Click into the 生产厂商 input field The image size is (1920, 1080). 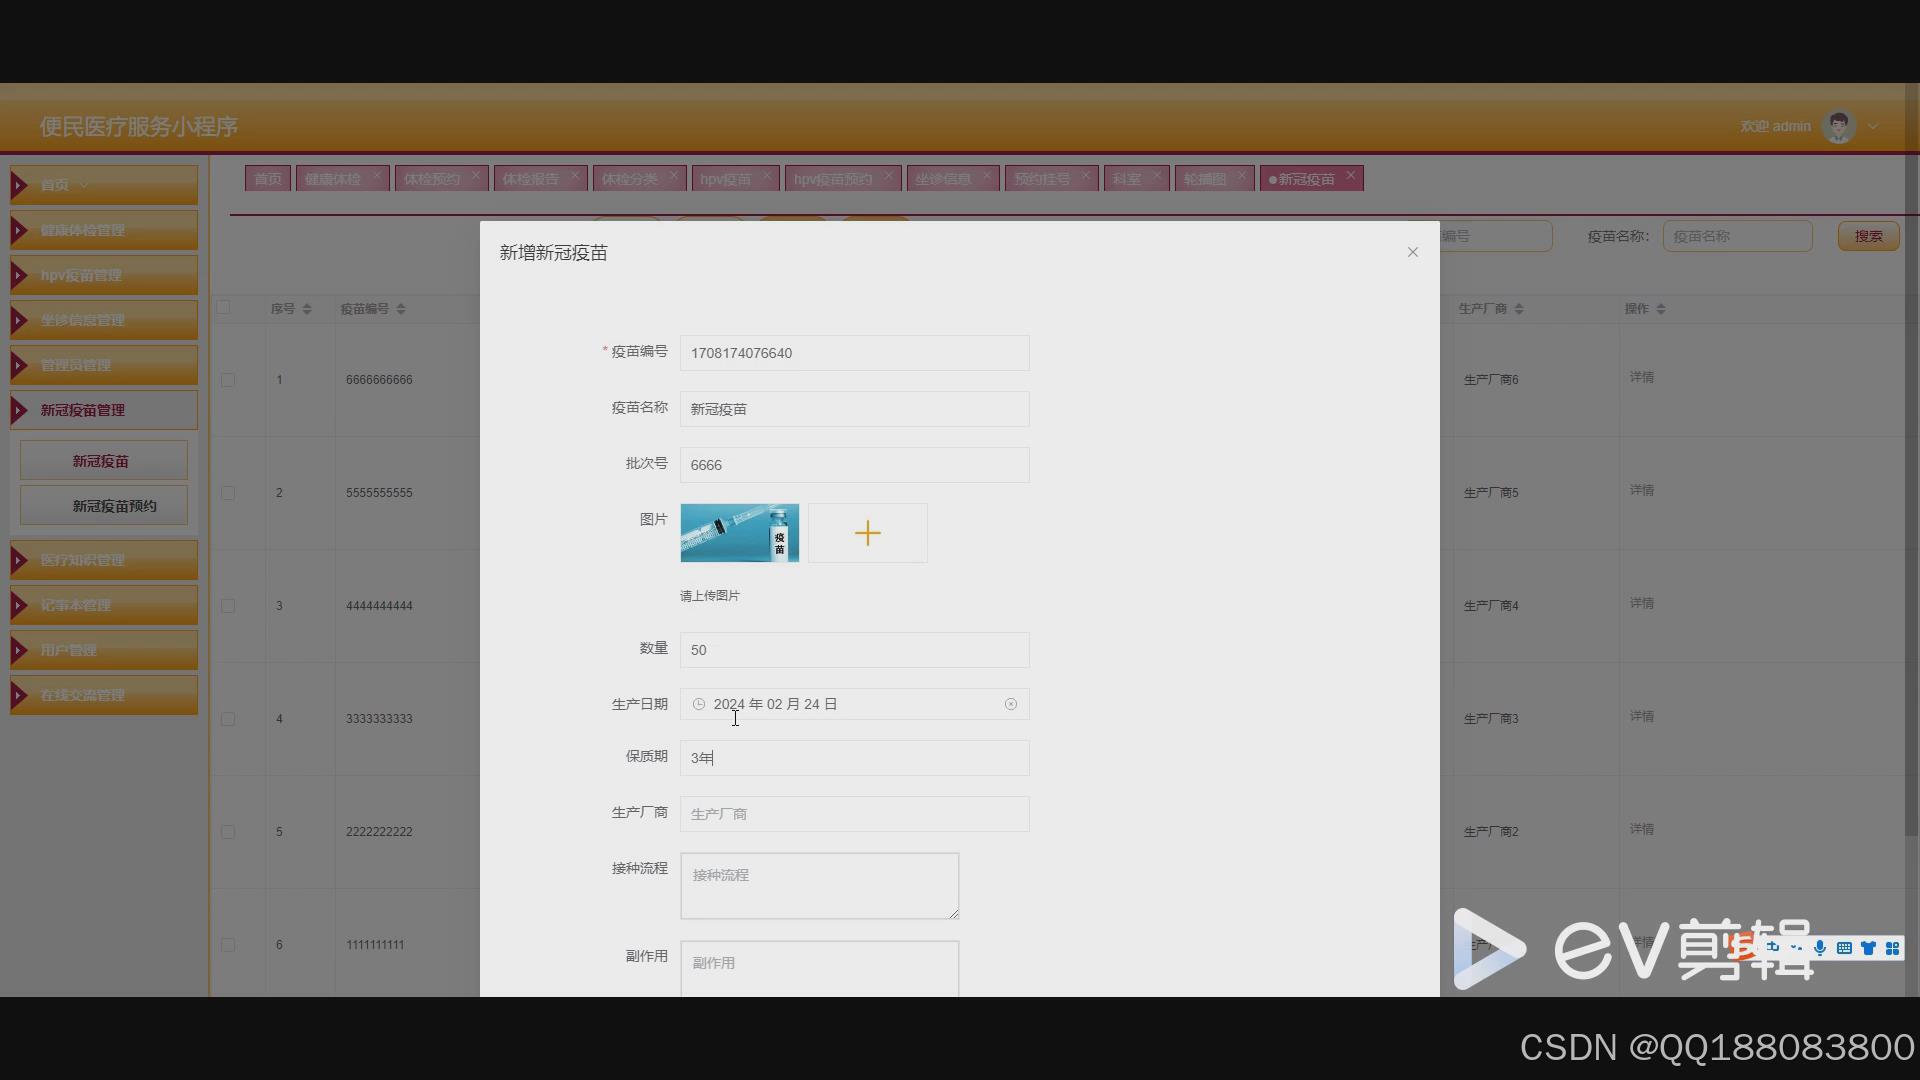854,814
